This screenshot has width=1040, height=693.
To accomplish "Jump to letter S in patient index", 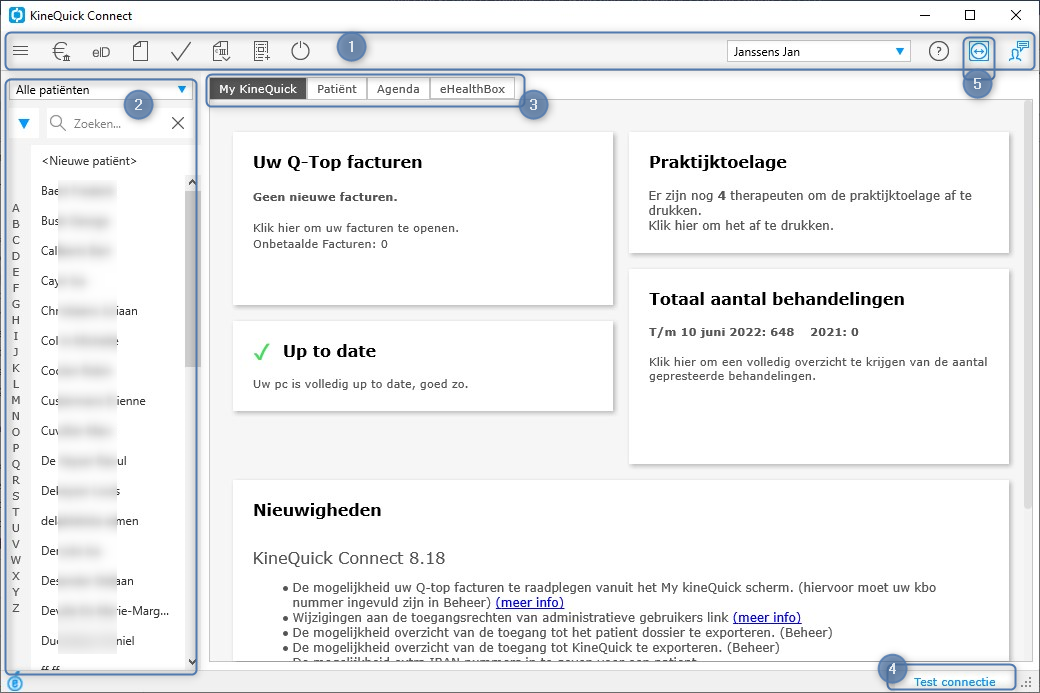I will pyautogui.click(x=16, y=496).
